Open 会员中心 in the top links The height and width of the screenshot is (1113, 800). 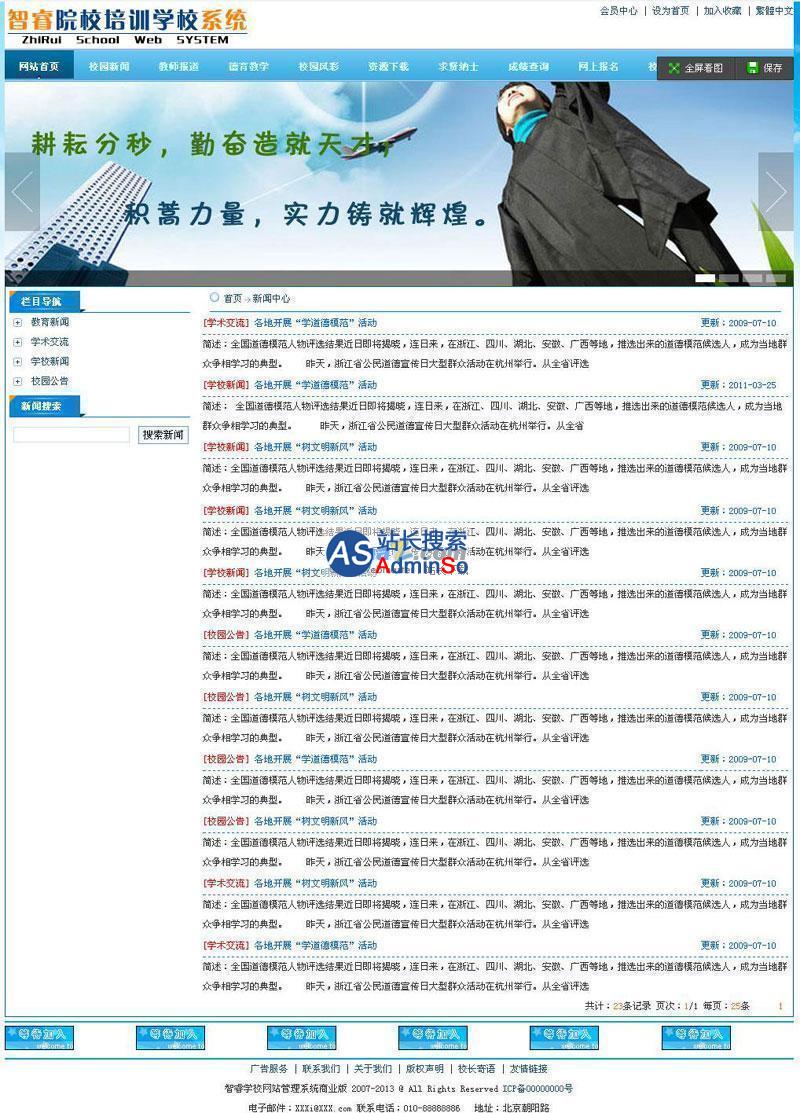pyautogui.click(x=619, y=11)
